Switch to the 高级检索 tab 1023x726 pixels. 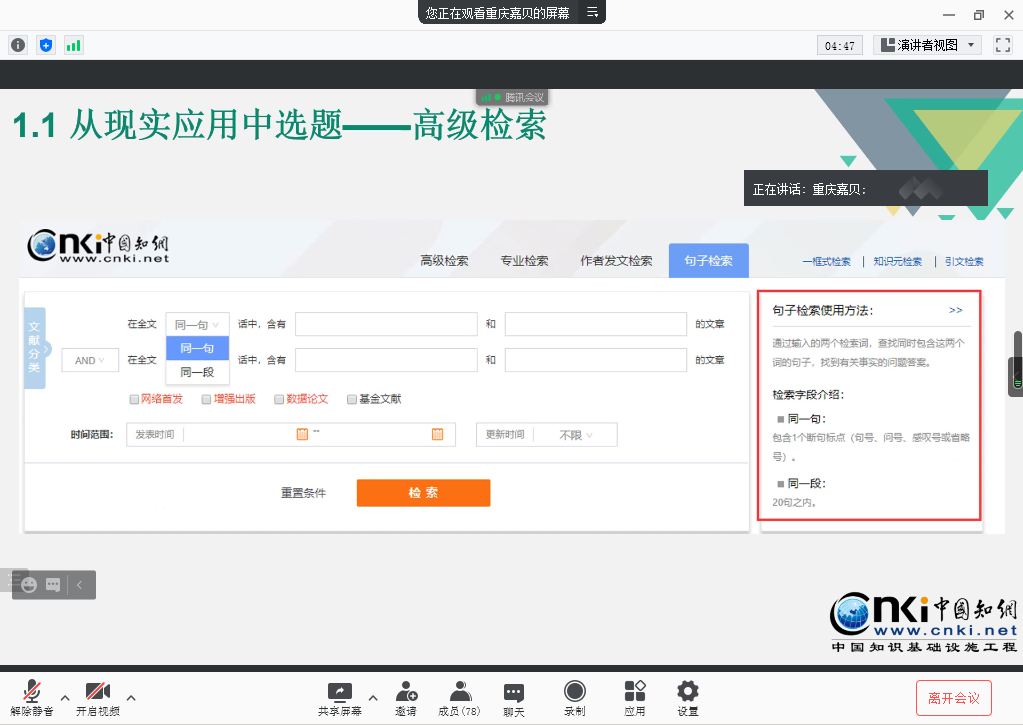pos(444,261)
